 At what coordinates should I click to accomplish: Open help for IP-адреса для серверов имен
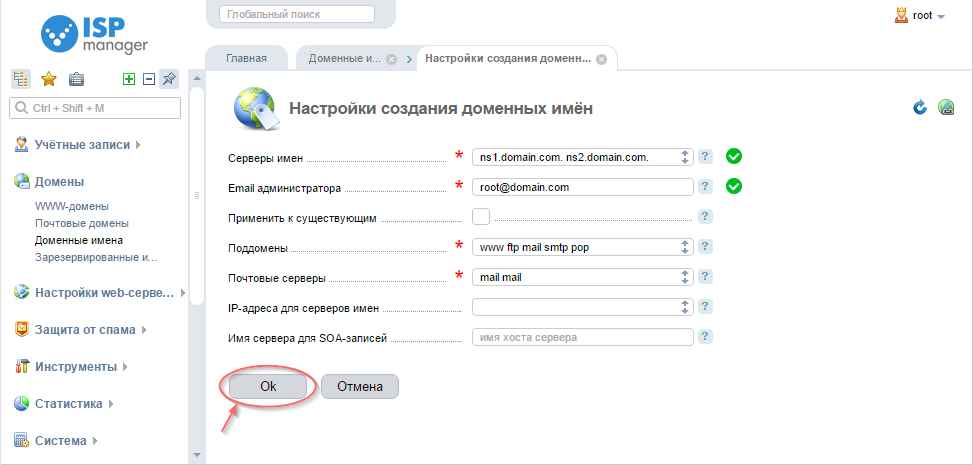[705, 307]
